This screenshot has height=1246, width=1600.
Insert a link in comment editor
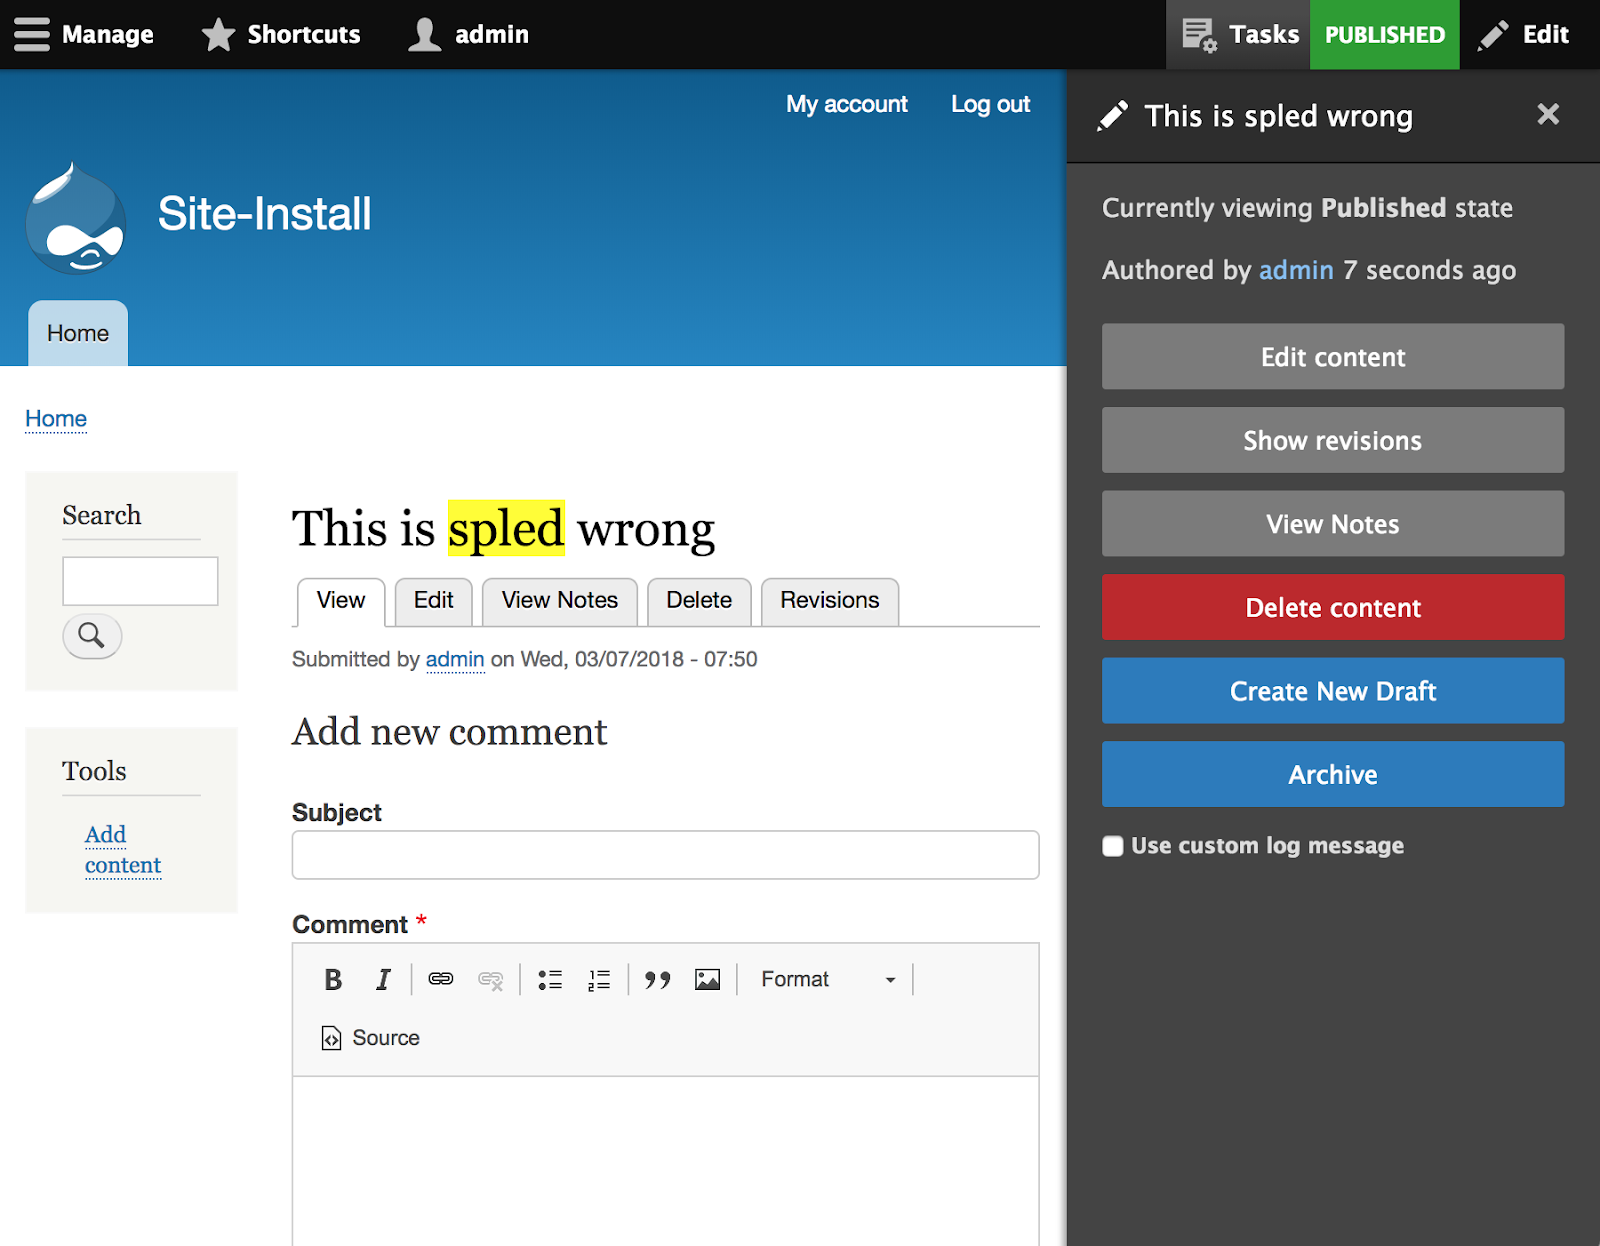click(x=441, y=979)
